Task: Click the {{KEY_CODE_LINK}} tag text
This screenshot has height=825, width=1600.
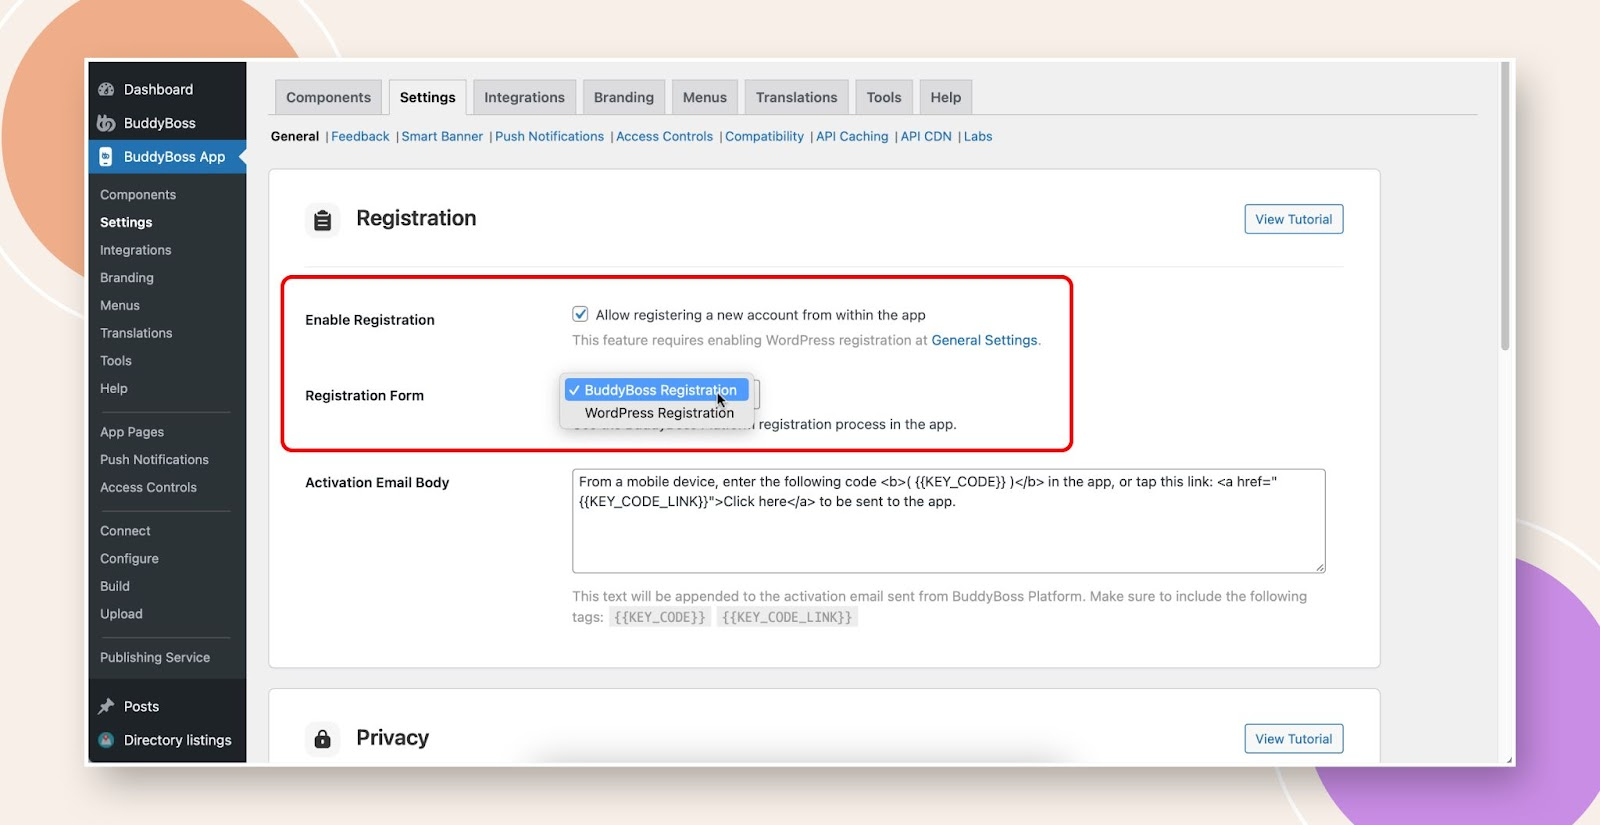Action: coord(787,617)
